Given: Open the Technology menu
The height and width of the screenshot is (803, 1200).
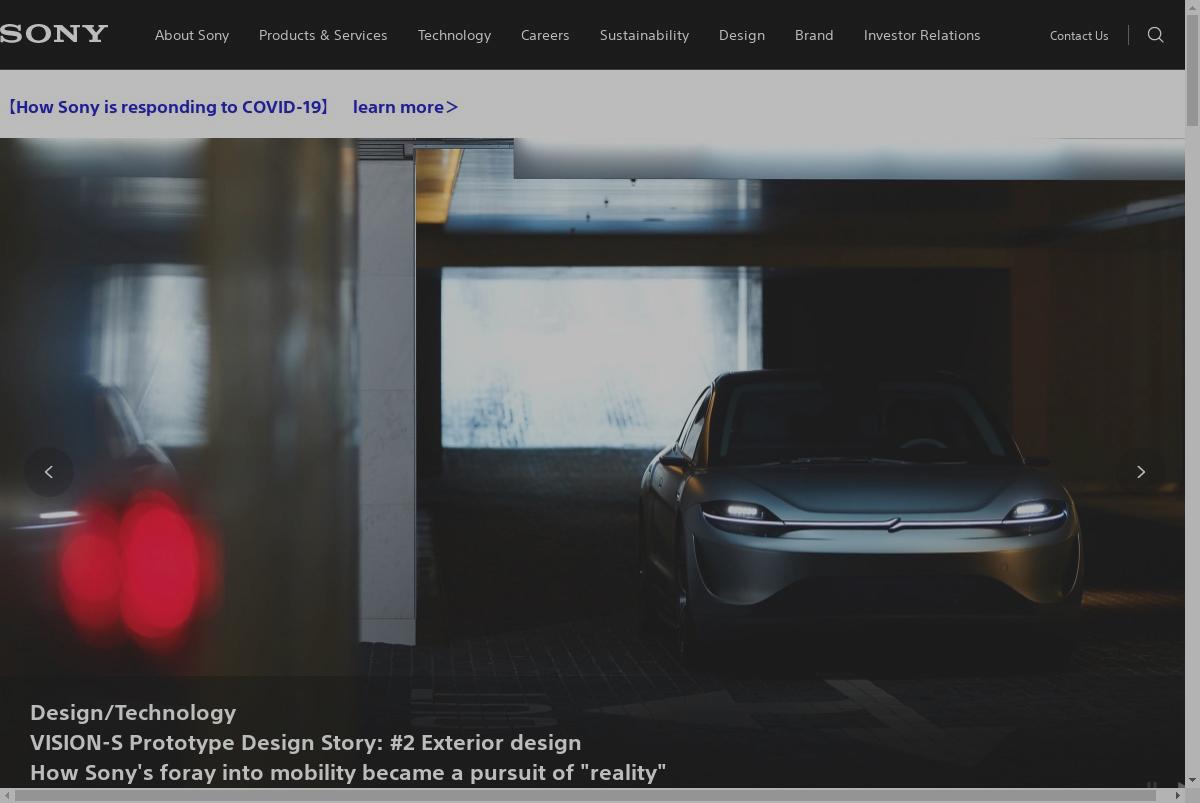Looking at the screenshot, I should pos(454,35).
